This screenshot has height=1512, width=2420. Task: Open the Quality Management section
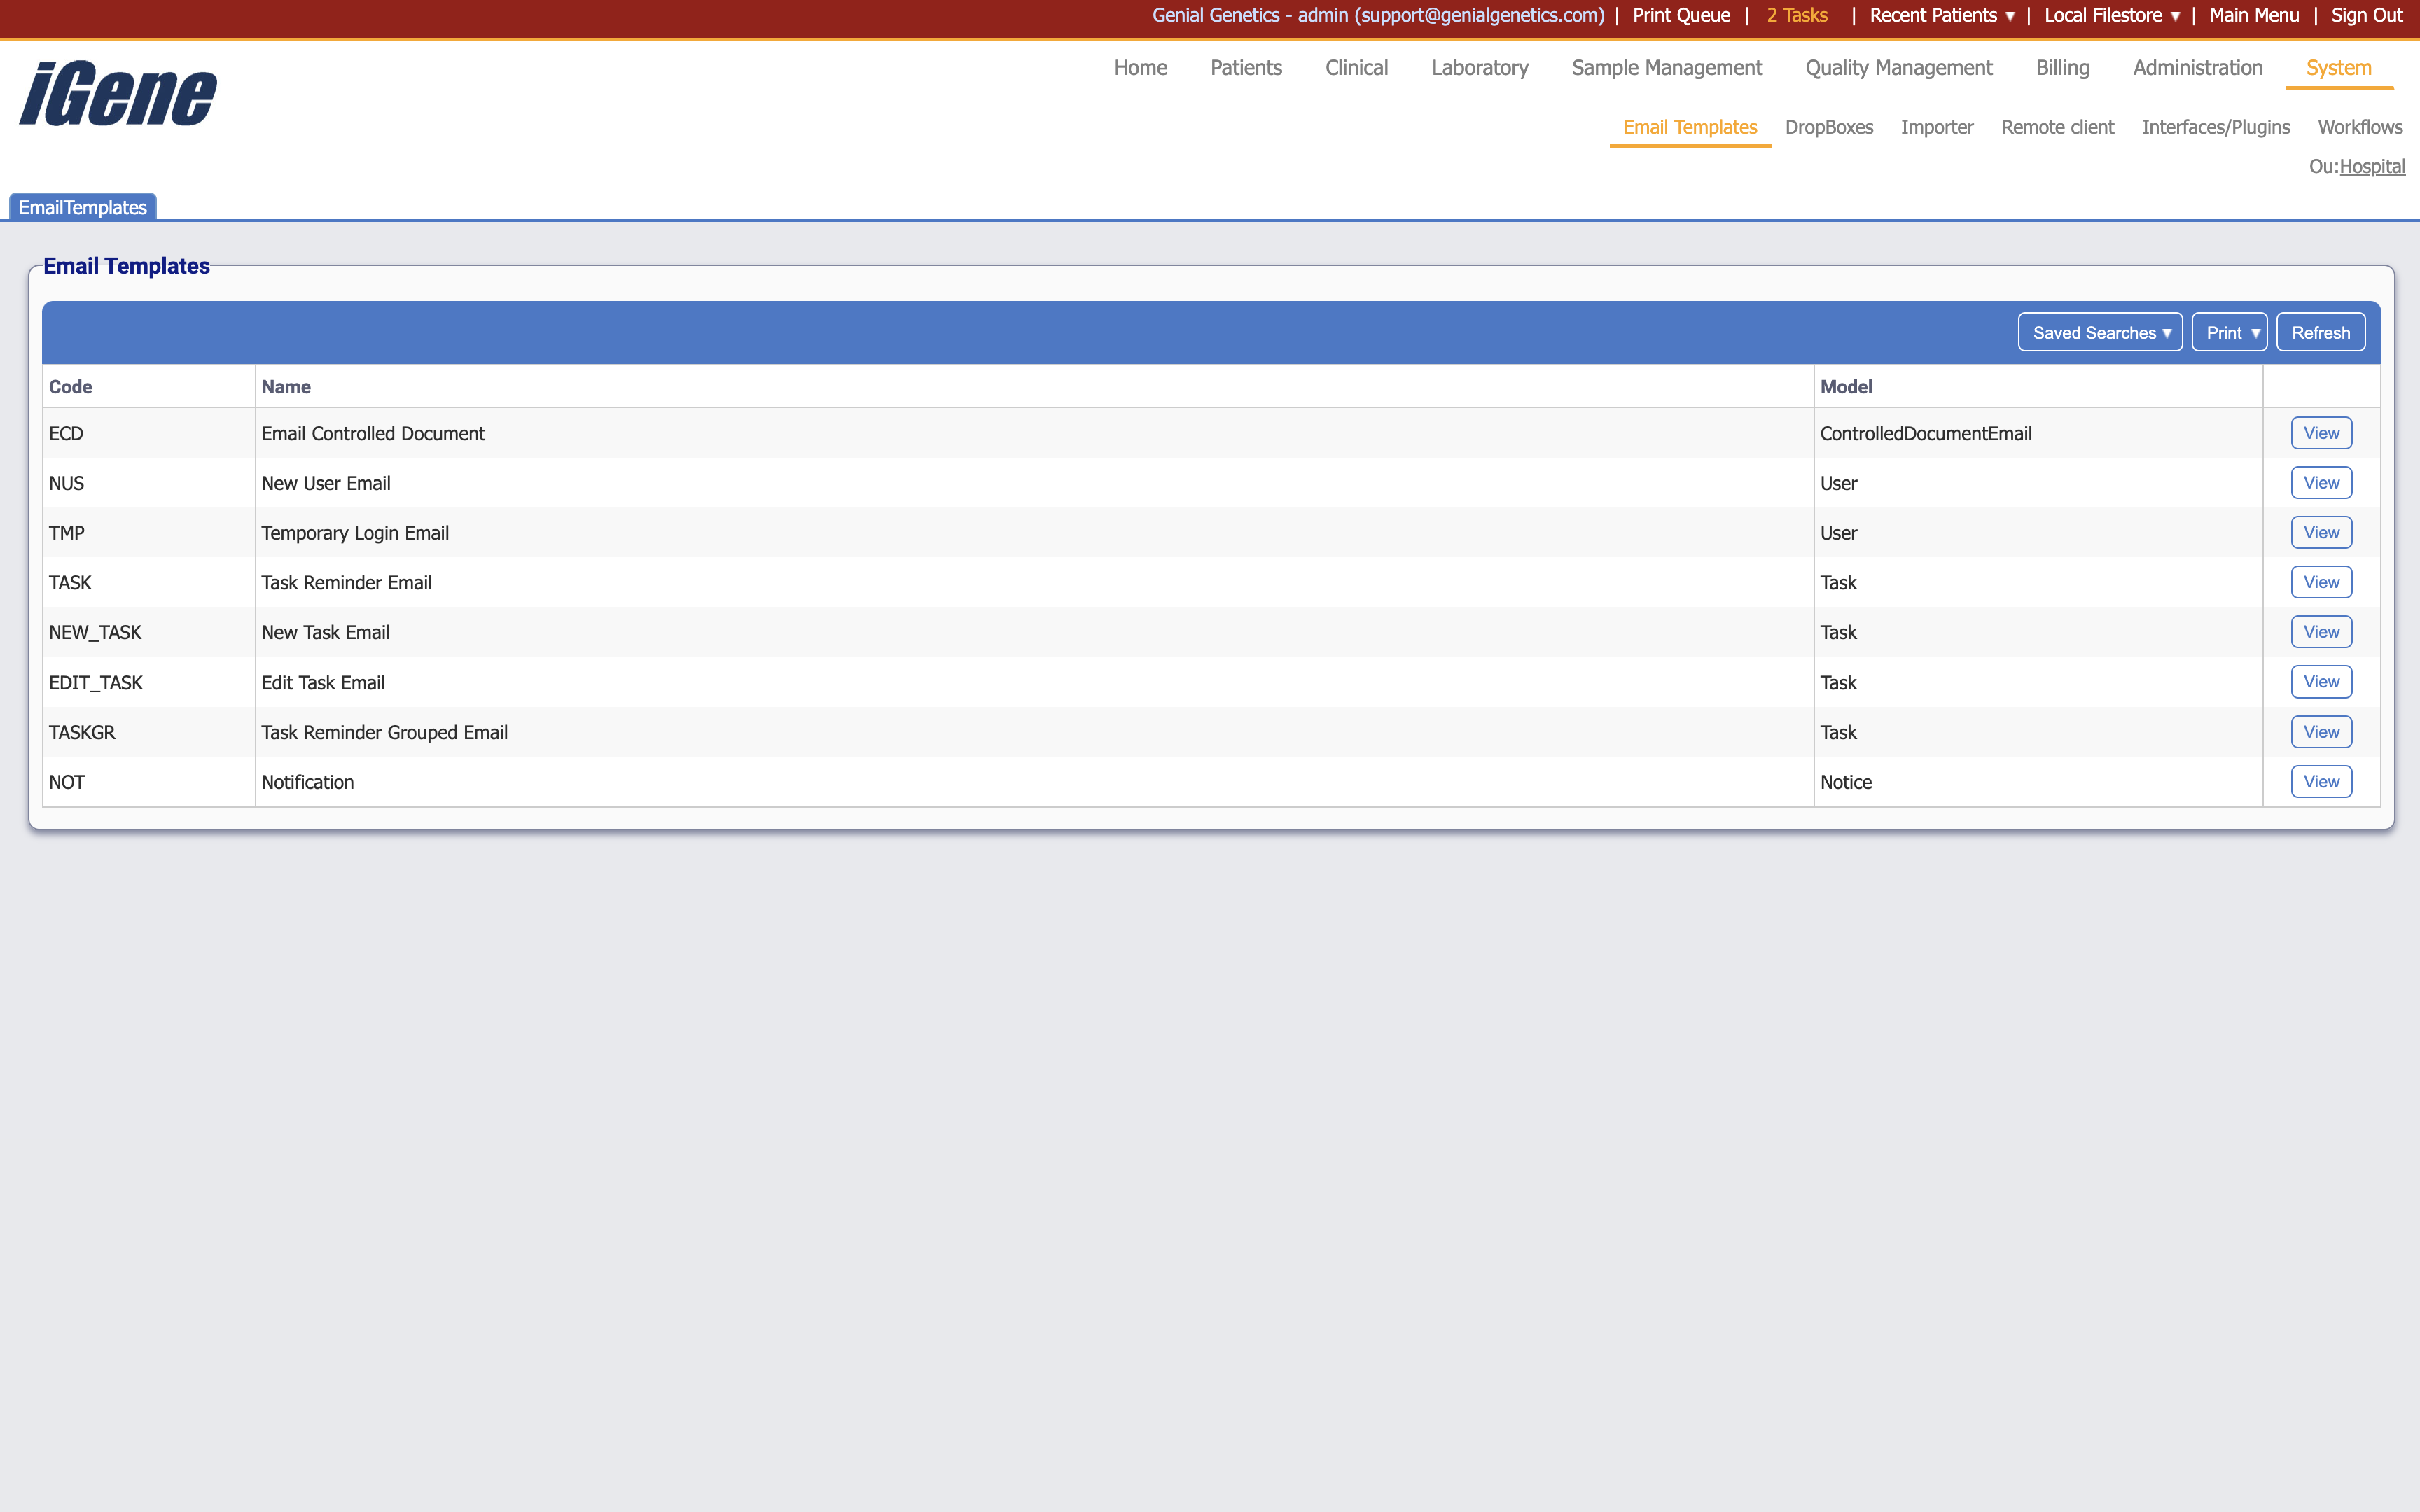[x=1898, y=68]
